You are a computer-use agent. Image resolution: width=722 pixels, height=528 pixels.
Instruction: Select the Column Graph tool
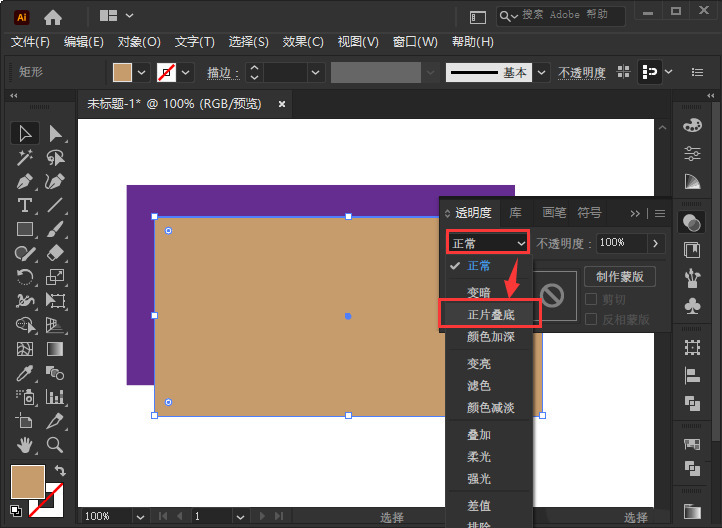click(55, 397)
